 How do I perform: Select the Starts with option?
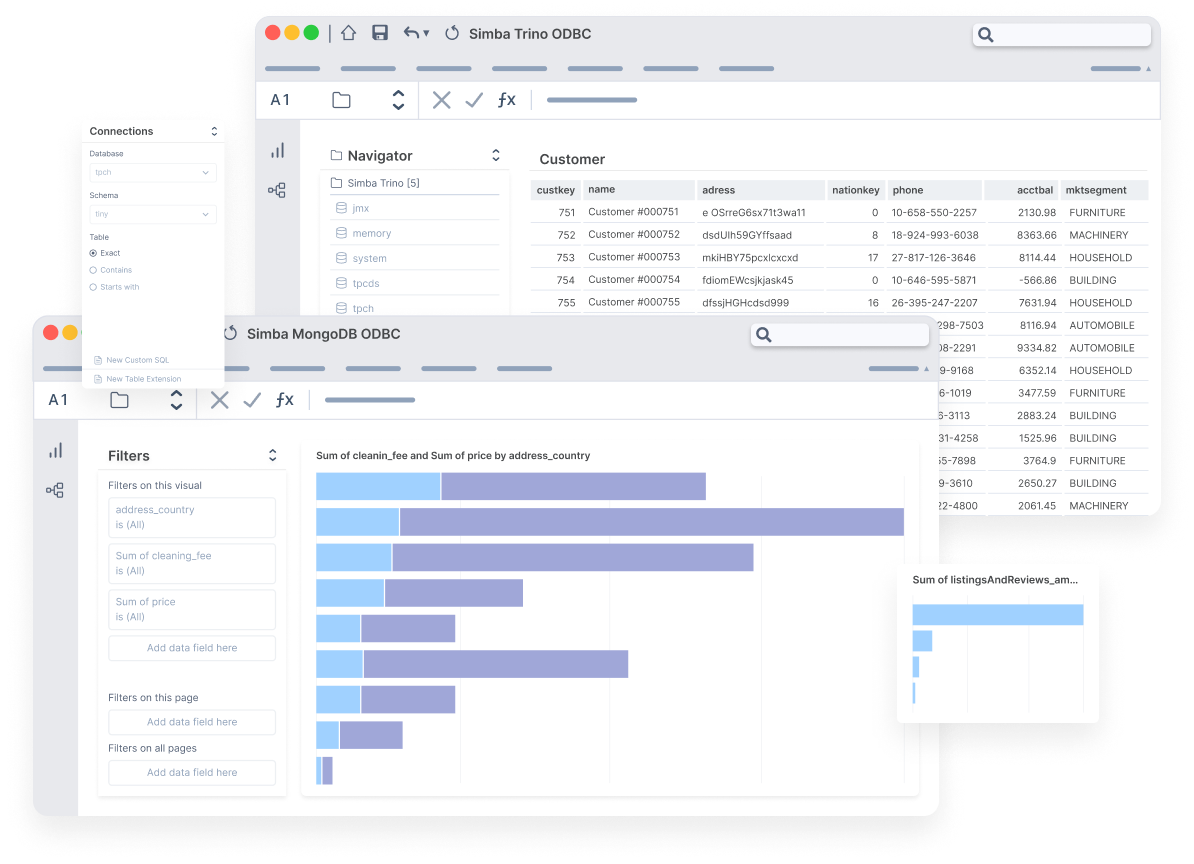(94, 287)
